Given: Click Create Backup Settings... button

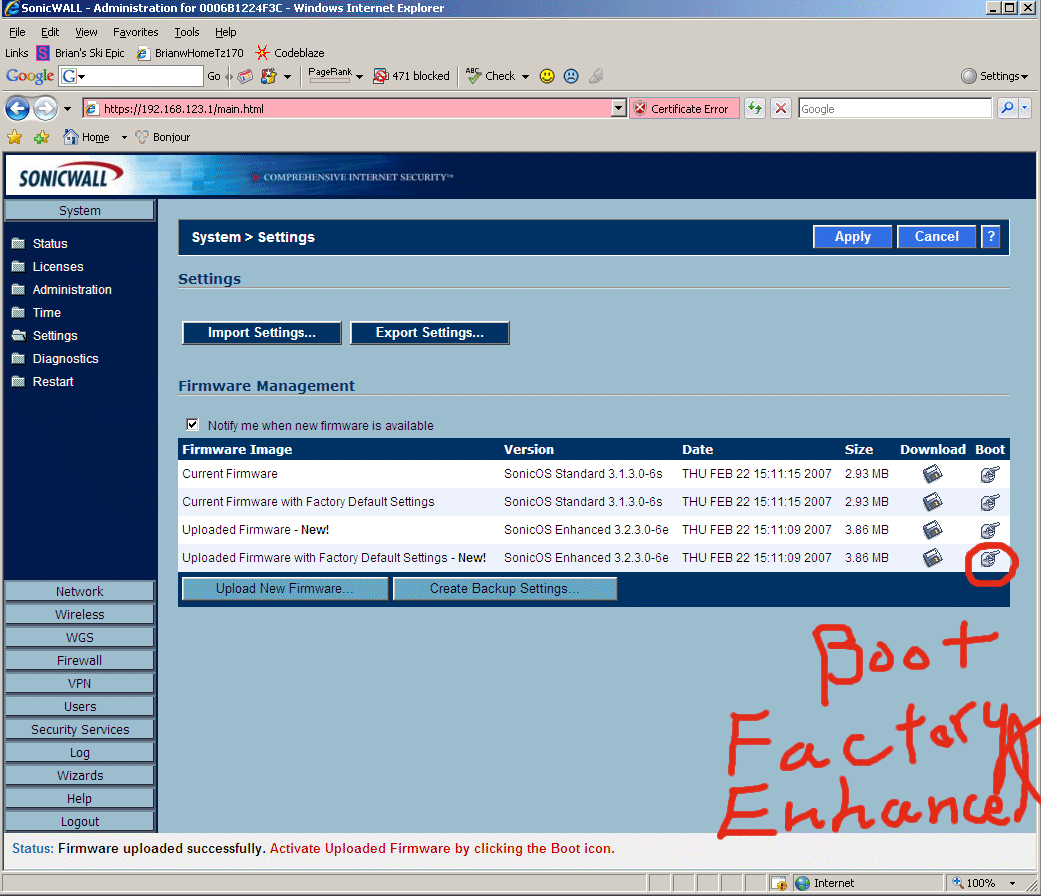Looking at the screenshot, I should pos(505,588).
